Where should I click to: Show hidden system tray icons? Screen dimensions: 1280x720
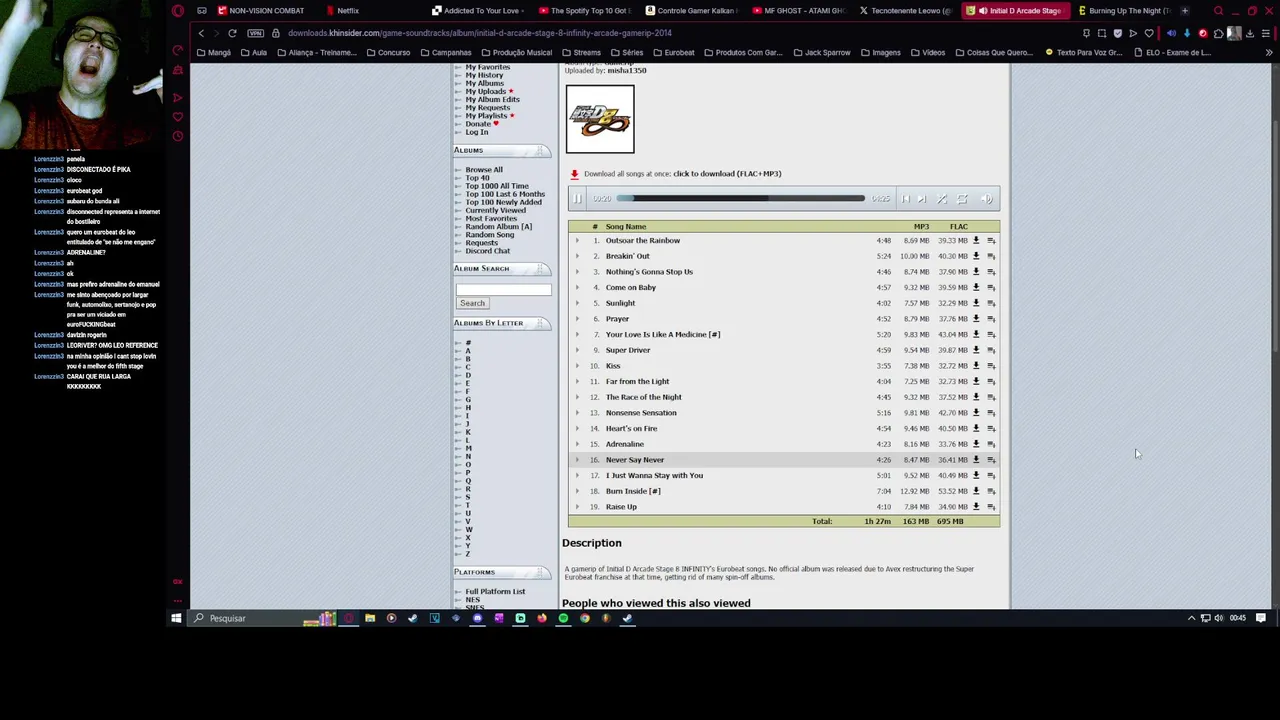tap(1191, 618)
